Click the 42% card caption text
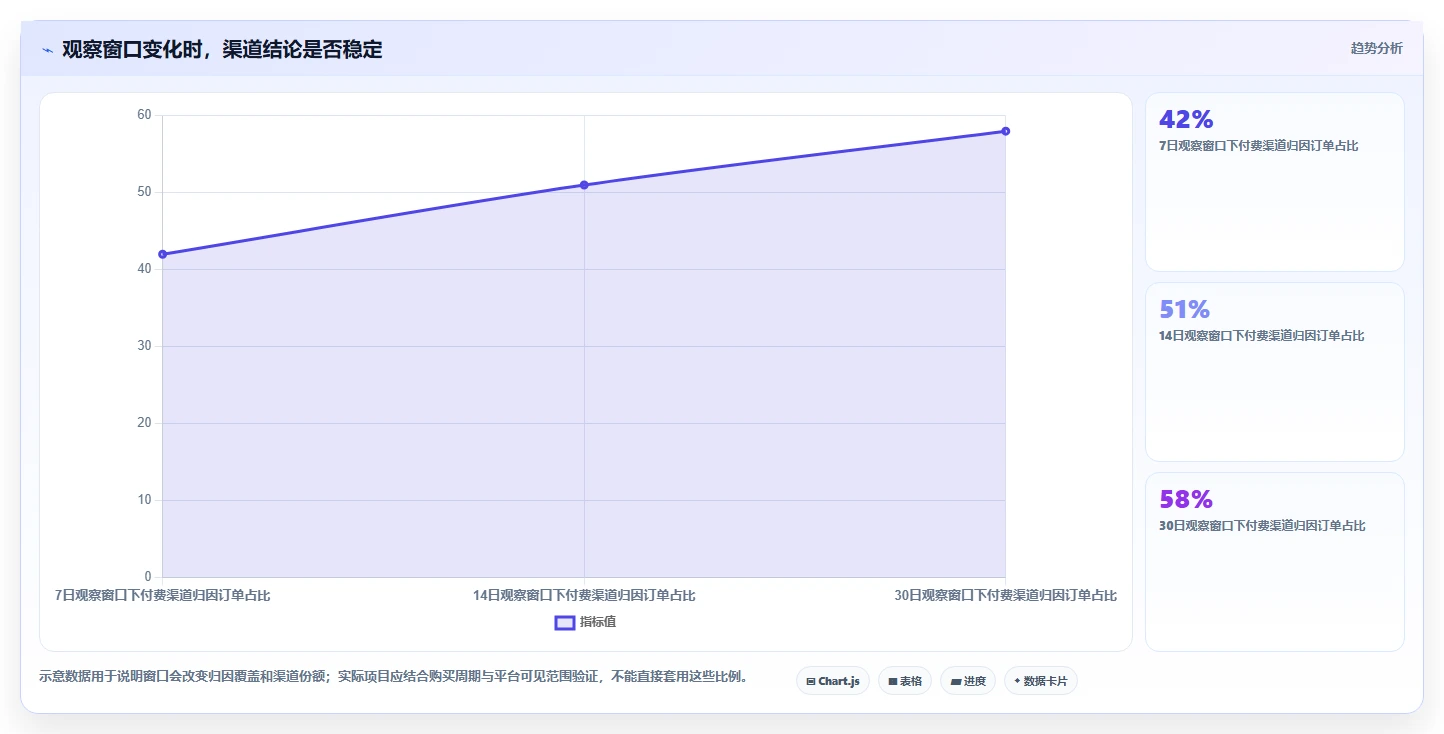This screenshot has height=734, width=1444. tap(1258, 146)
